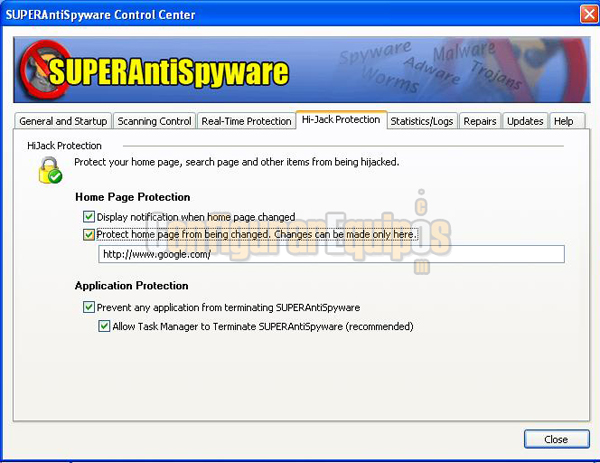Viewport: 600px width, 463px height.
Task: Click the Home Page Protection heading
Action: point(133,197)
